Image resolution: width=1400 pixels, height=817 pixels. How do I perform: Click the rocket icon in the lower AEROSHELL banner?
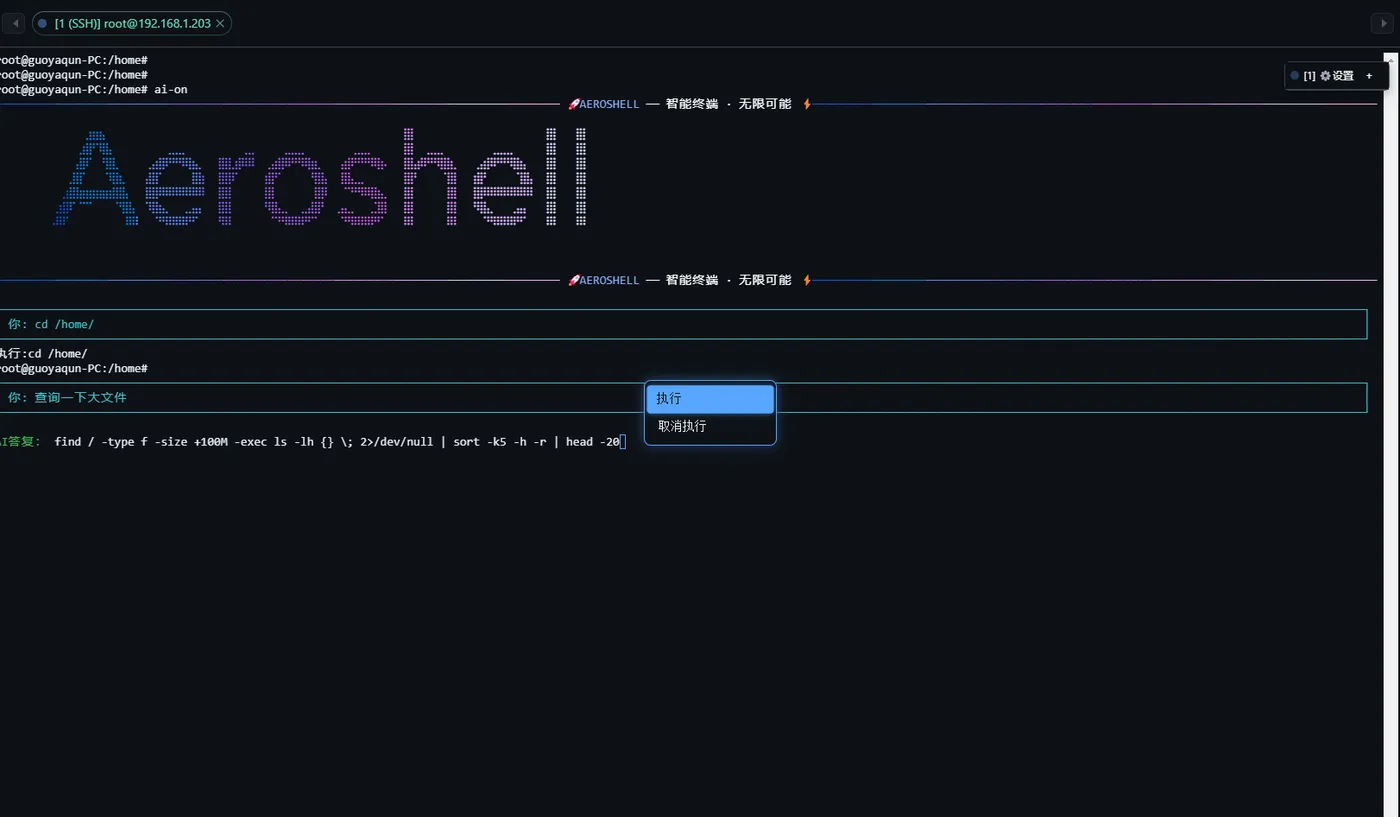point(573,280)
